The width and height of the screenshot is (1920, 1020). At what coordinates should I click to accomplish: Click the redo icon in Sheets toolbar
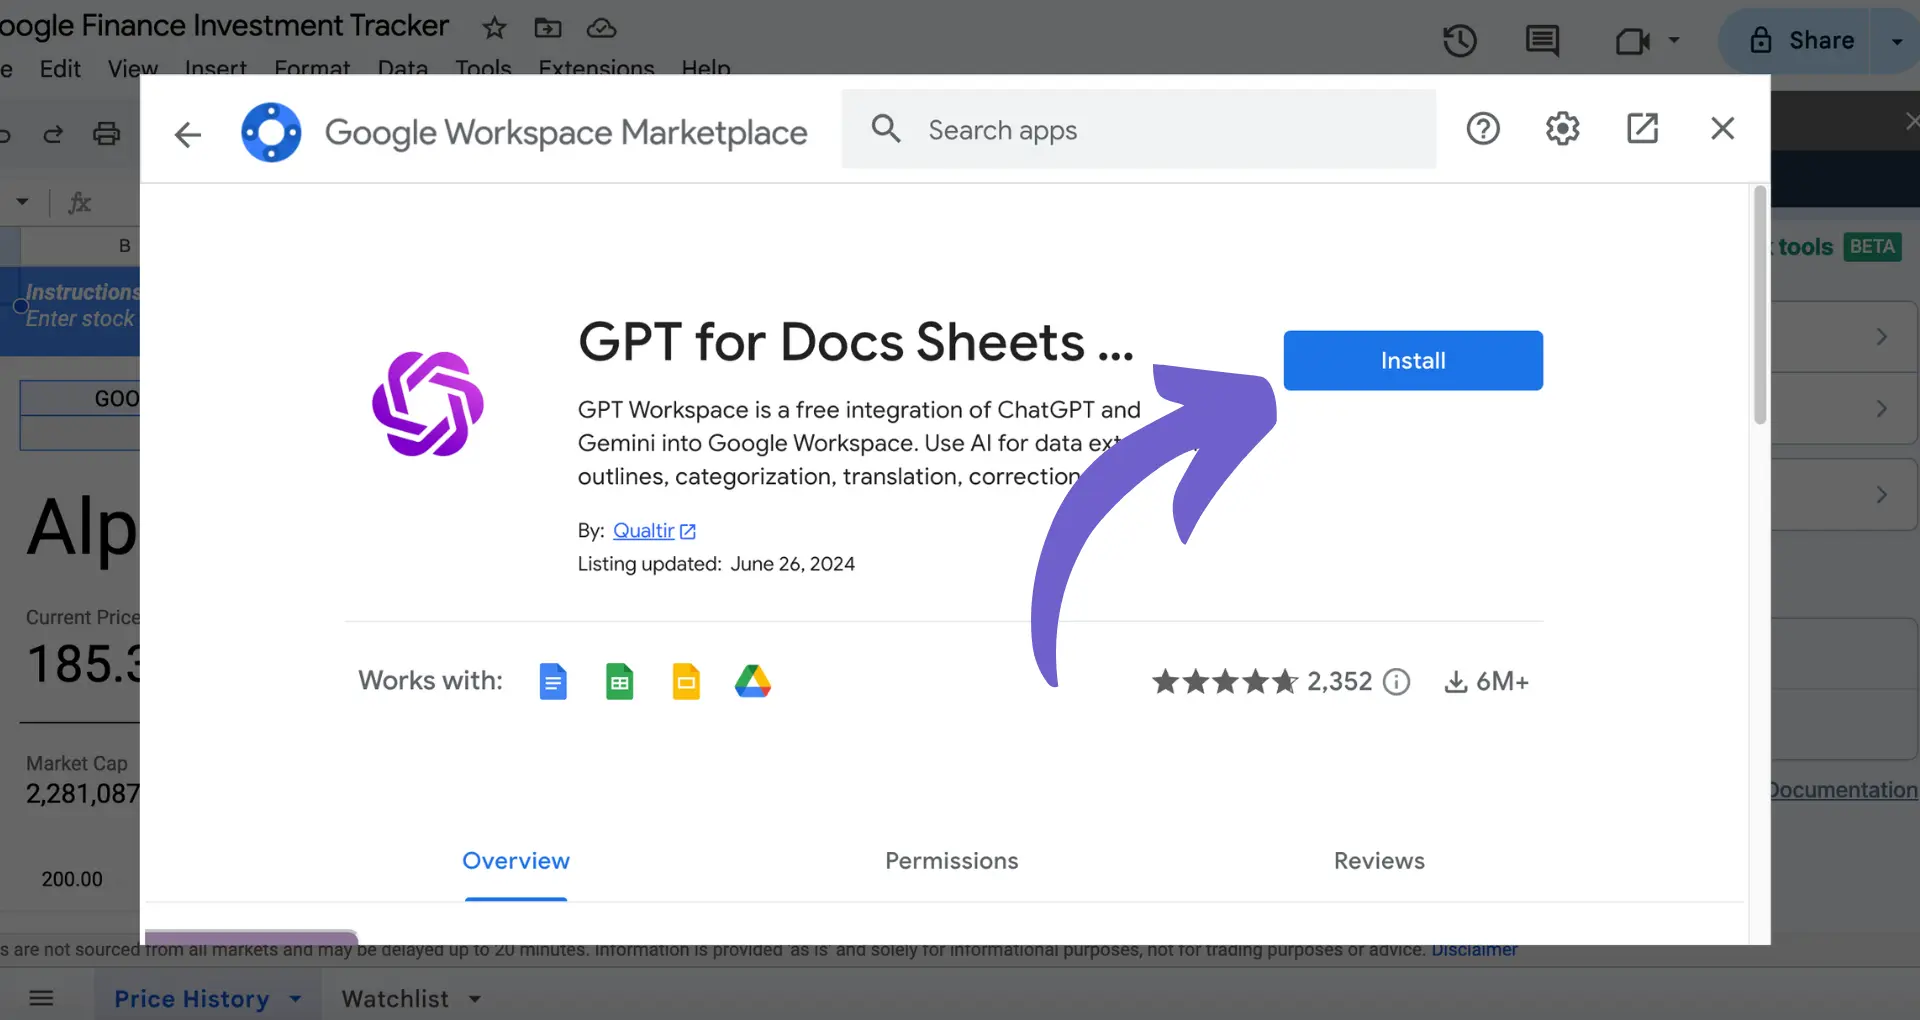[x=53, y=134]
